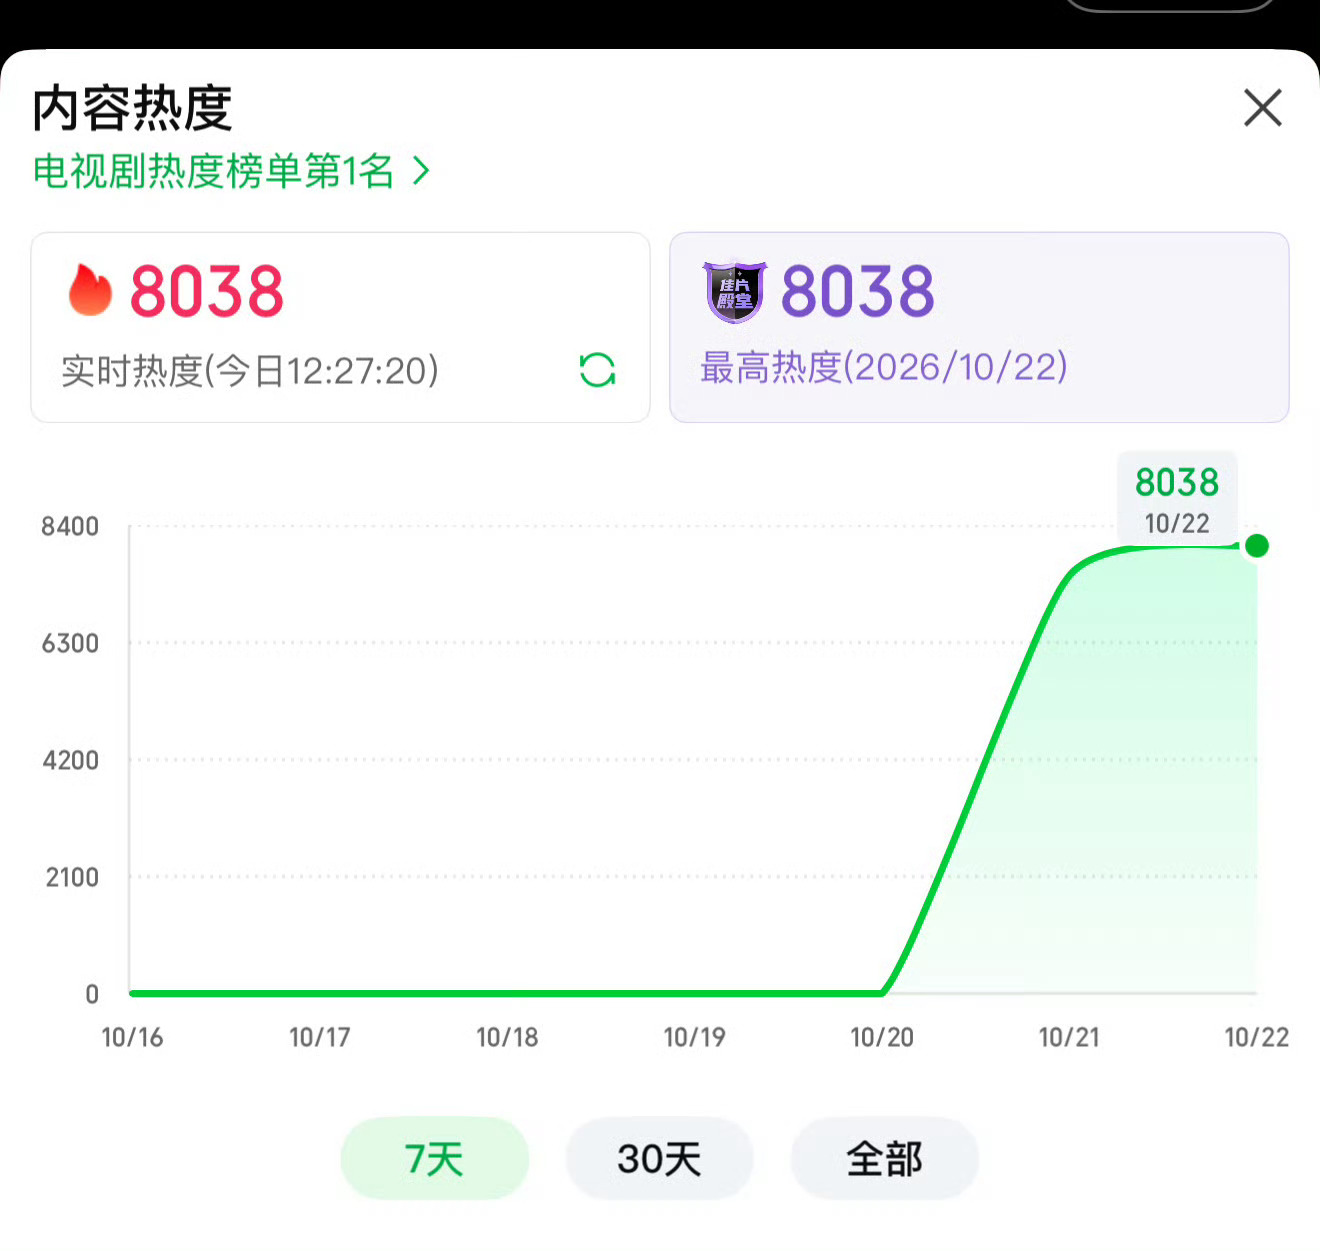Image resolution: width=1320 pixels, height=1251 pixels.
Task: Tap the 内容热度 title
Action: [132, 108]
